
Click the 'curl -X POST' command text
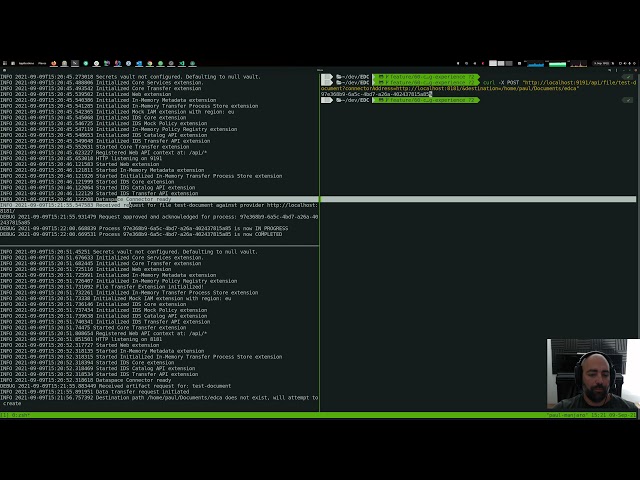click(x=500, y=82)
